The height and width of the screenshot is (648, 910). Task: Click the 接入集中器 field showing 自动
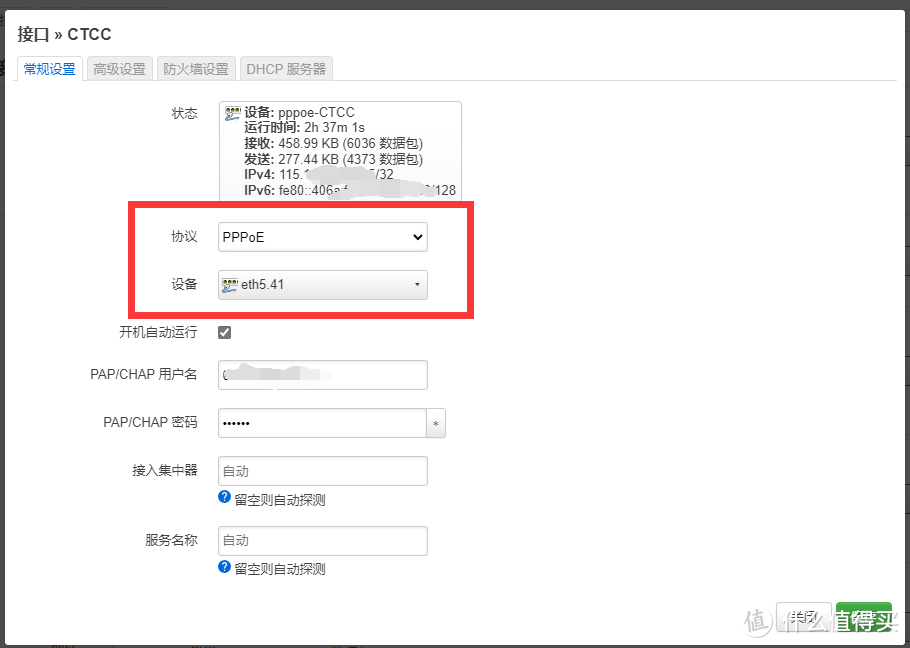[x=322, y=471]
